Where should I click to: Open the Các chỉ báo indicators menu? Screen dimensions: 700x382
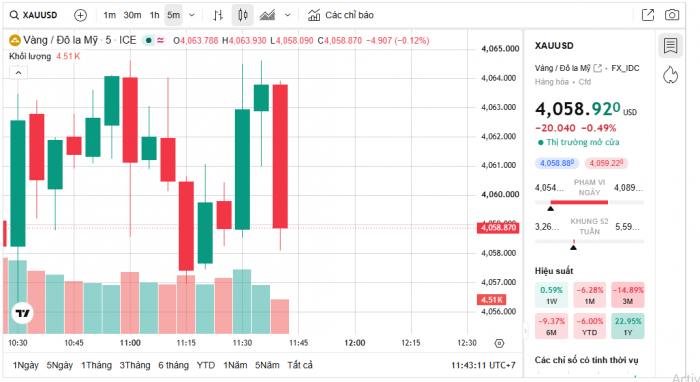341,15
